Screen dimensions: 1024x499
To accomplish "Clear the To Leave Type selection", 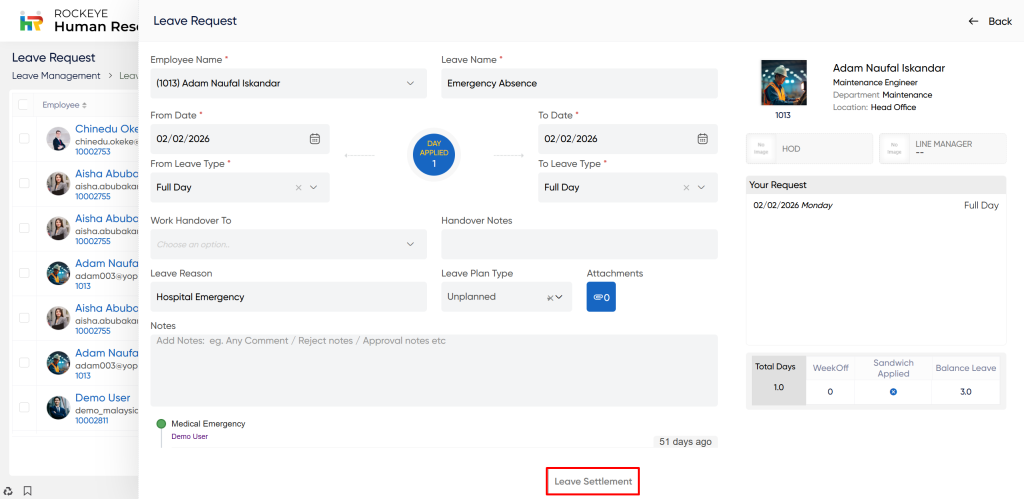I will pyautogui.click(x=687, y=187).
